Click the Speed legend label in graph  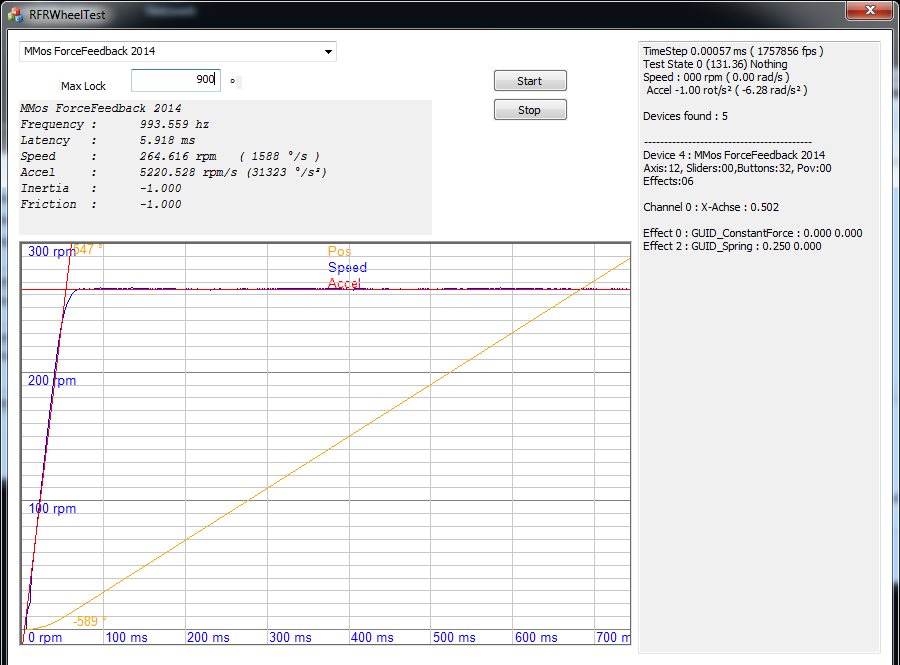347,267
